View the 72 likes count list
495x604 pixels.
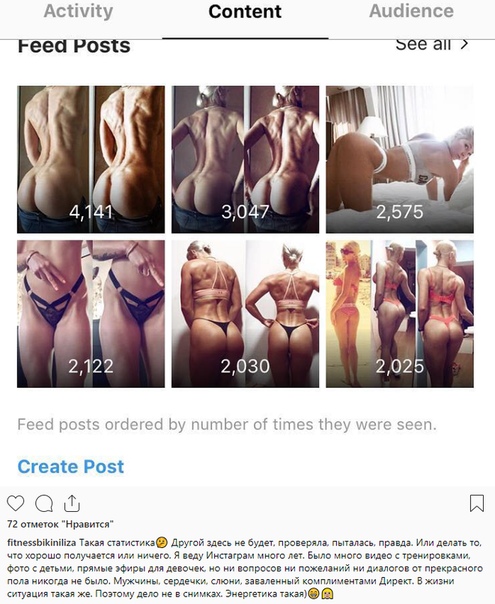pyautogui.click(x=60, y=524)
